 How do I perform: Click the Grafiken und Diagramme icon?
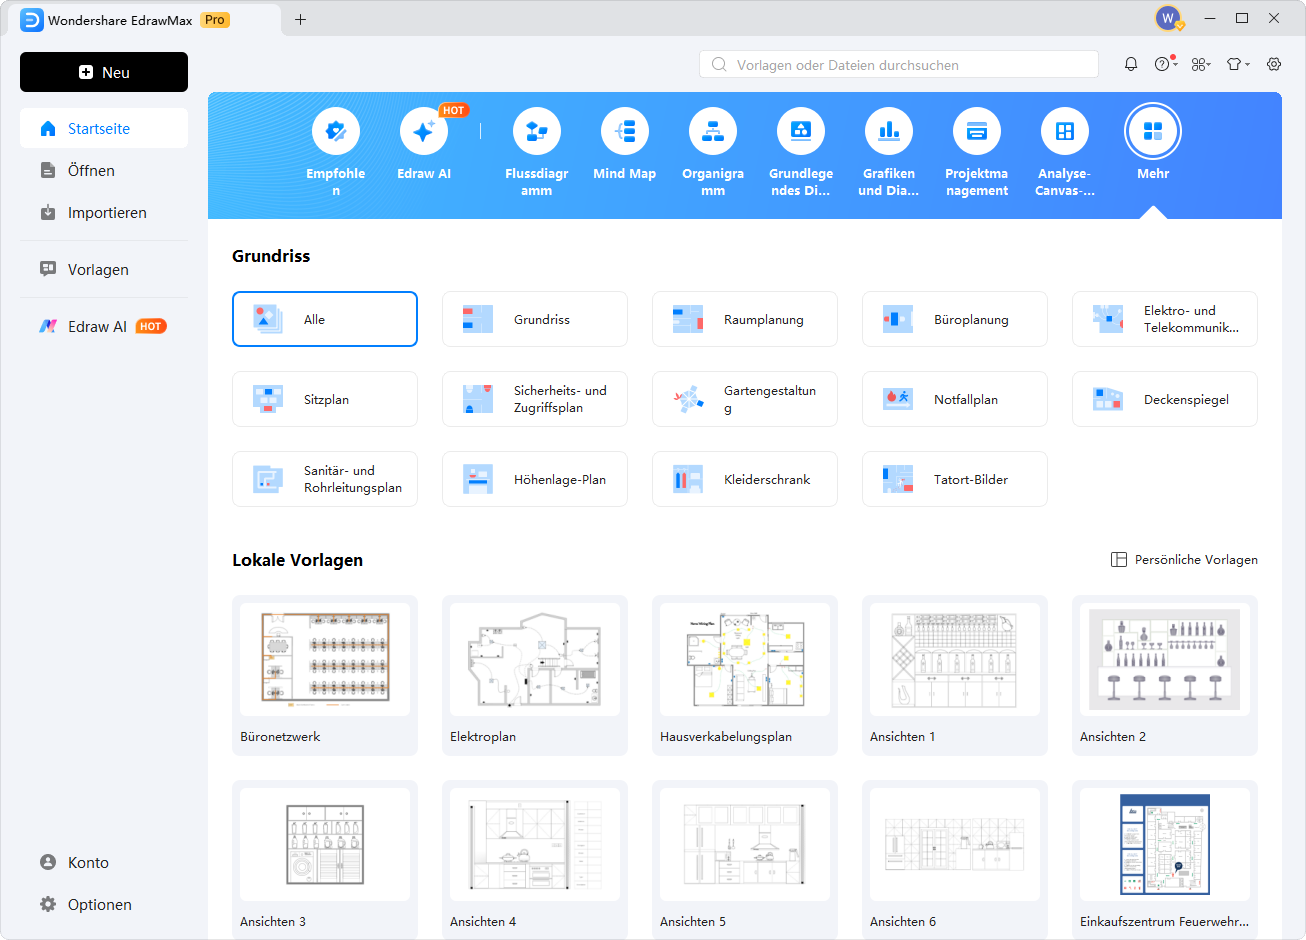click(889, 132)
